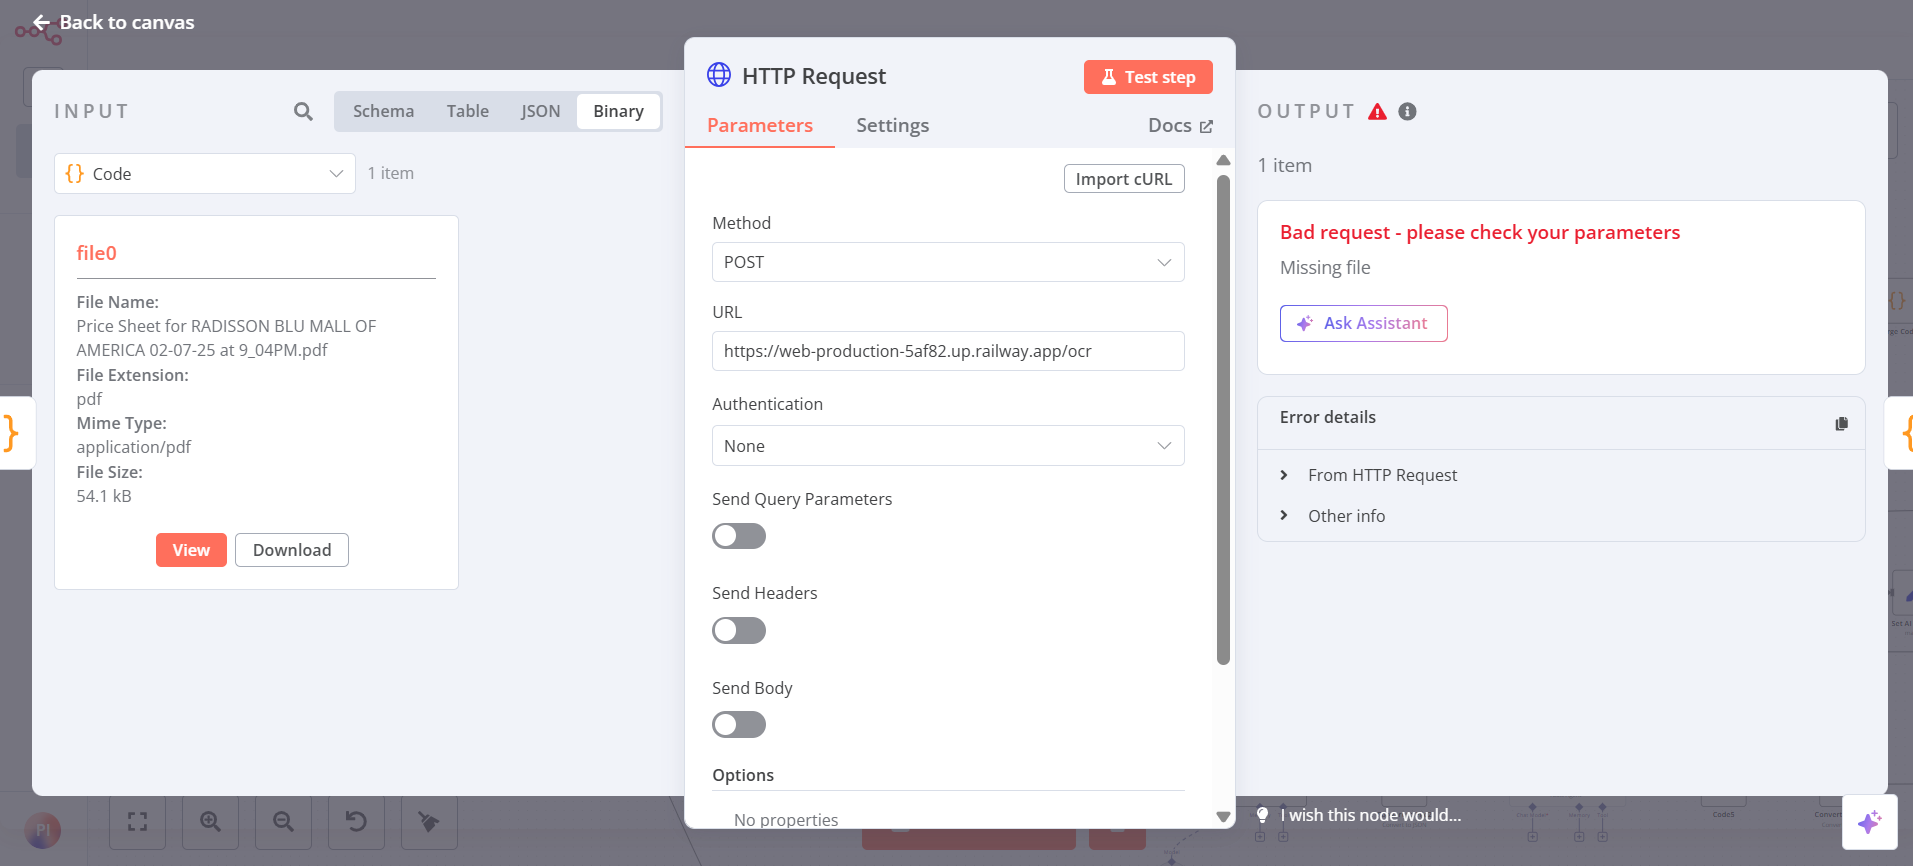
Task: Expand the Other info section
Action: [1346, 516]
